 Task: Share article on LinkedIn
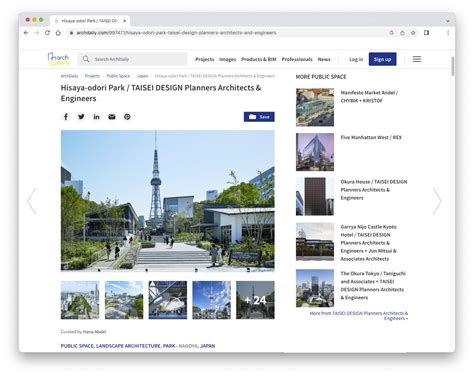(x=96, y=117)
